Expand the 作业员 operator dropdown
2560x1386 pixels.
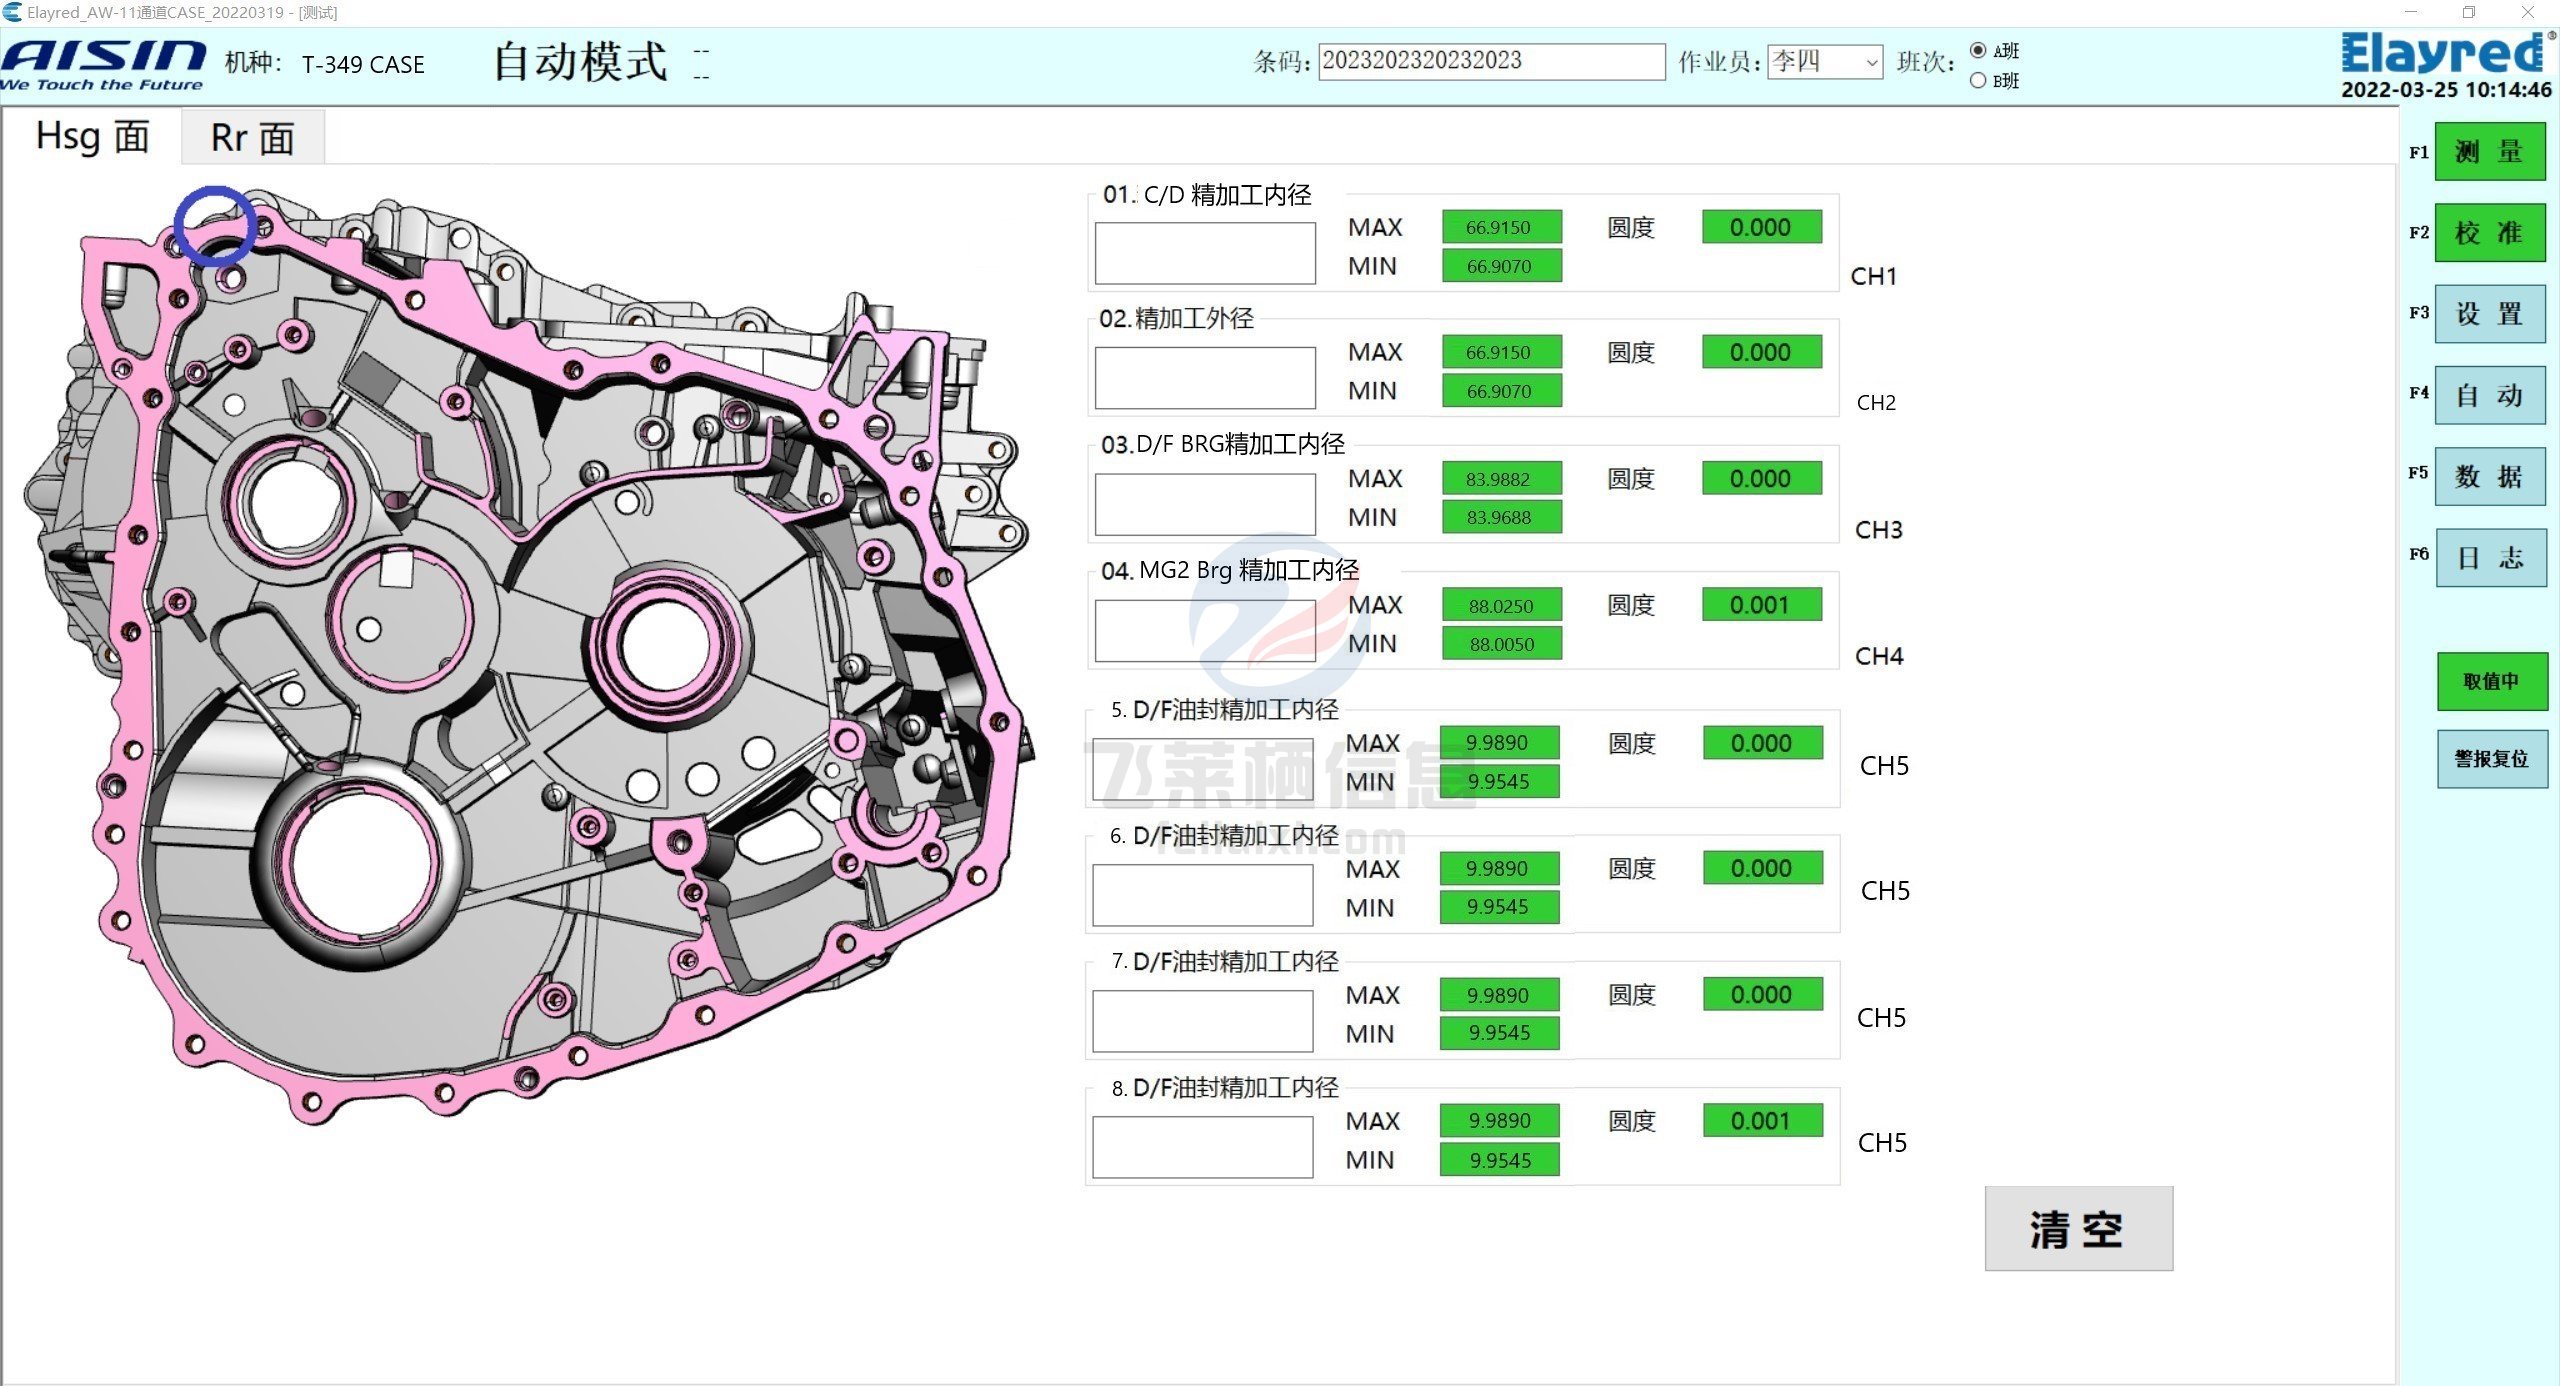tap(1871, 62)
